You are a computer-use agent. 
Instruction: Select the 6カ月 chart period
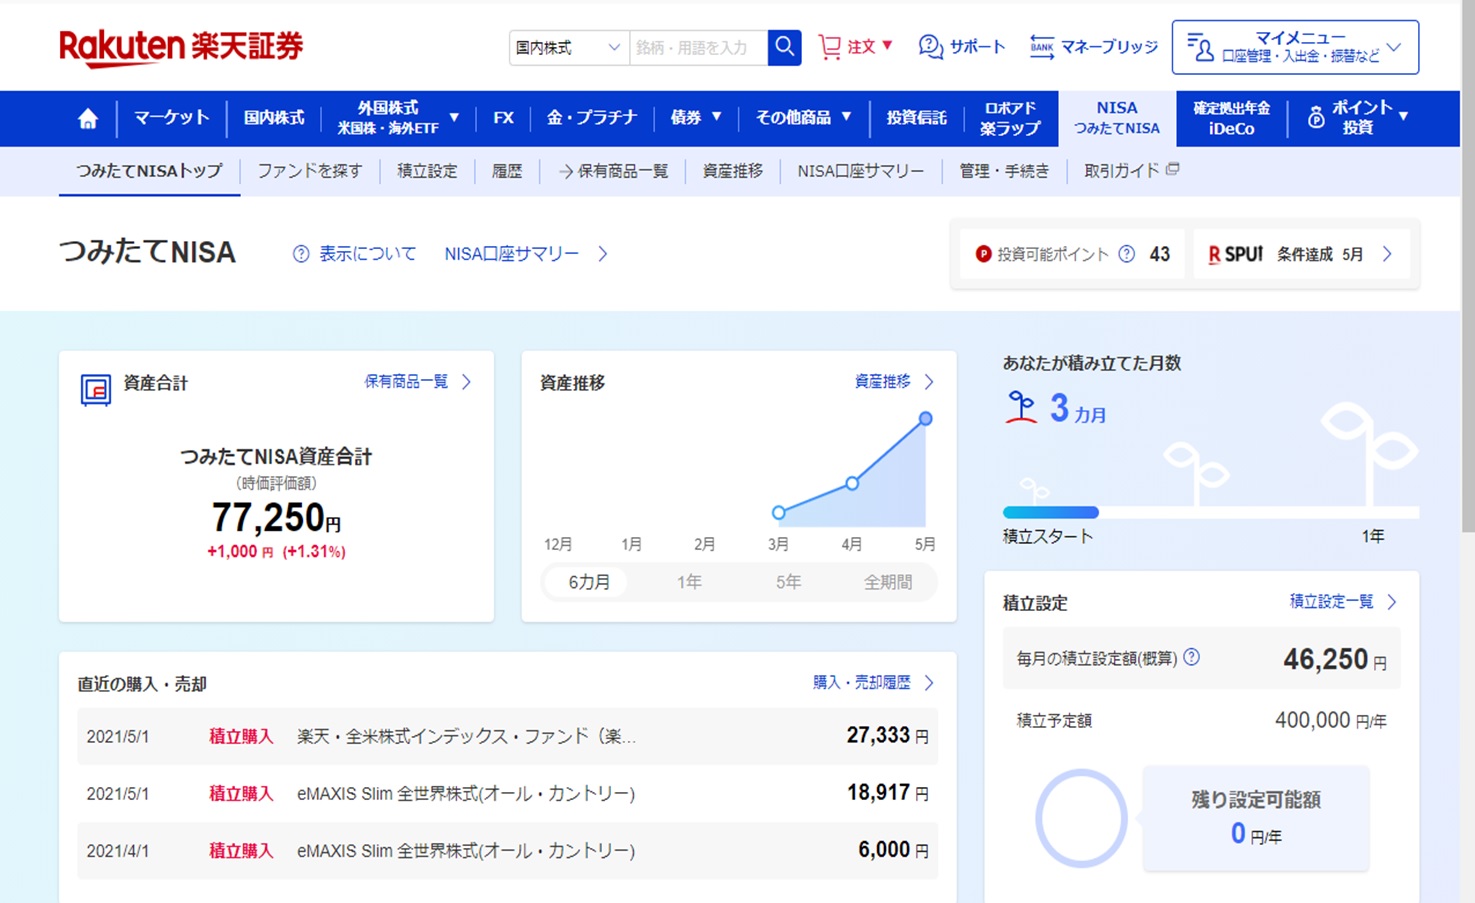tap(589, 582)
